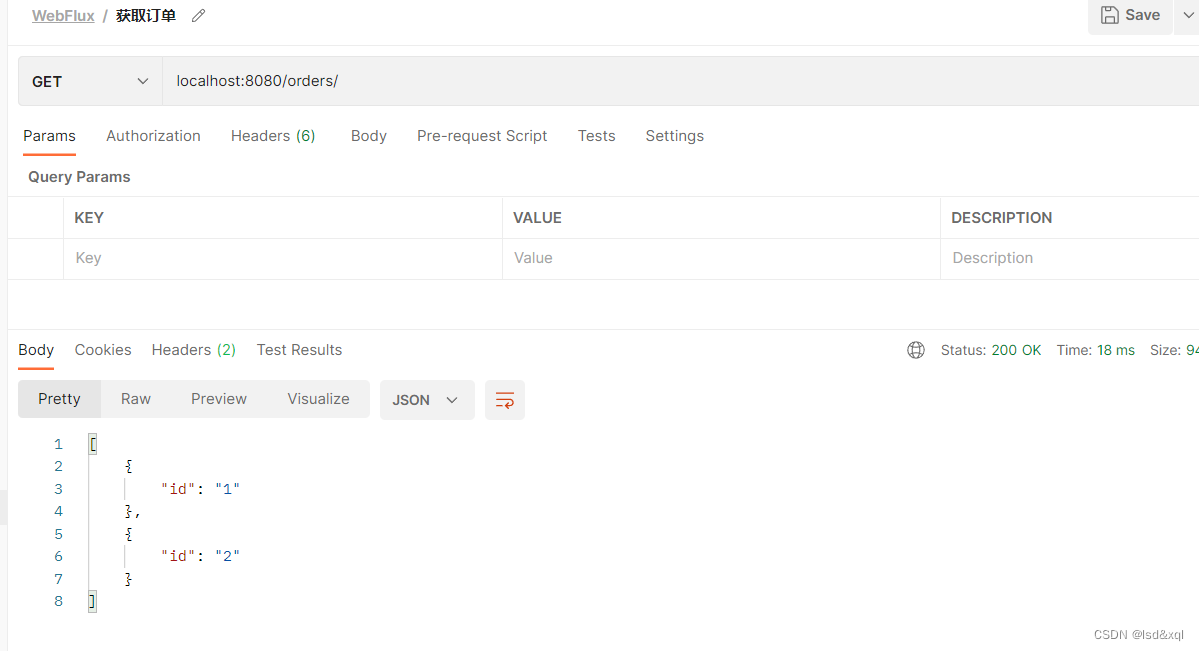Screen dimensions: 1199x651
Task: Expand the arrow next to Save
Action: (x=1188, y=15)
